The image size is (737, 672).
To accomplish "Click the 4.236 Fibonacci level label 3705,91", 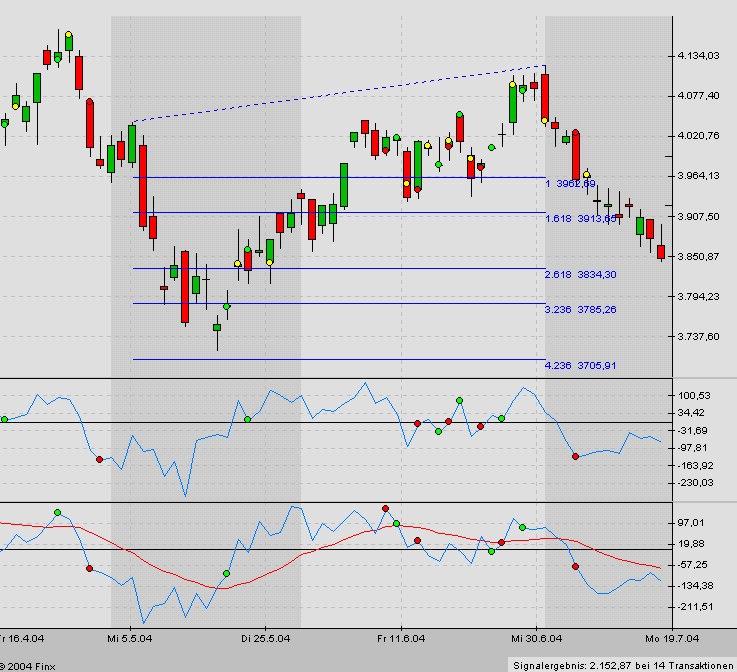I will [x=580, y=366].
